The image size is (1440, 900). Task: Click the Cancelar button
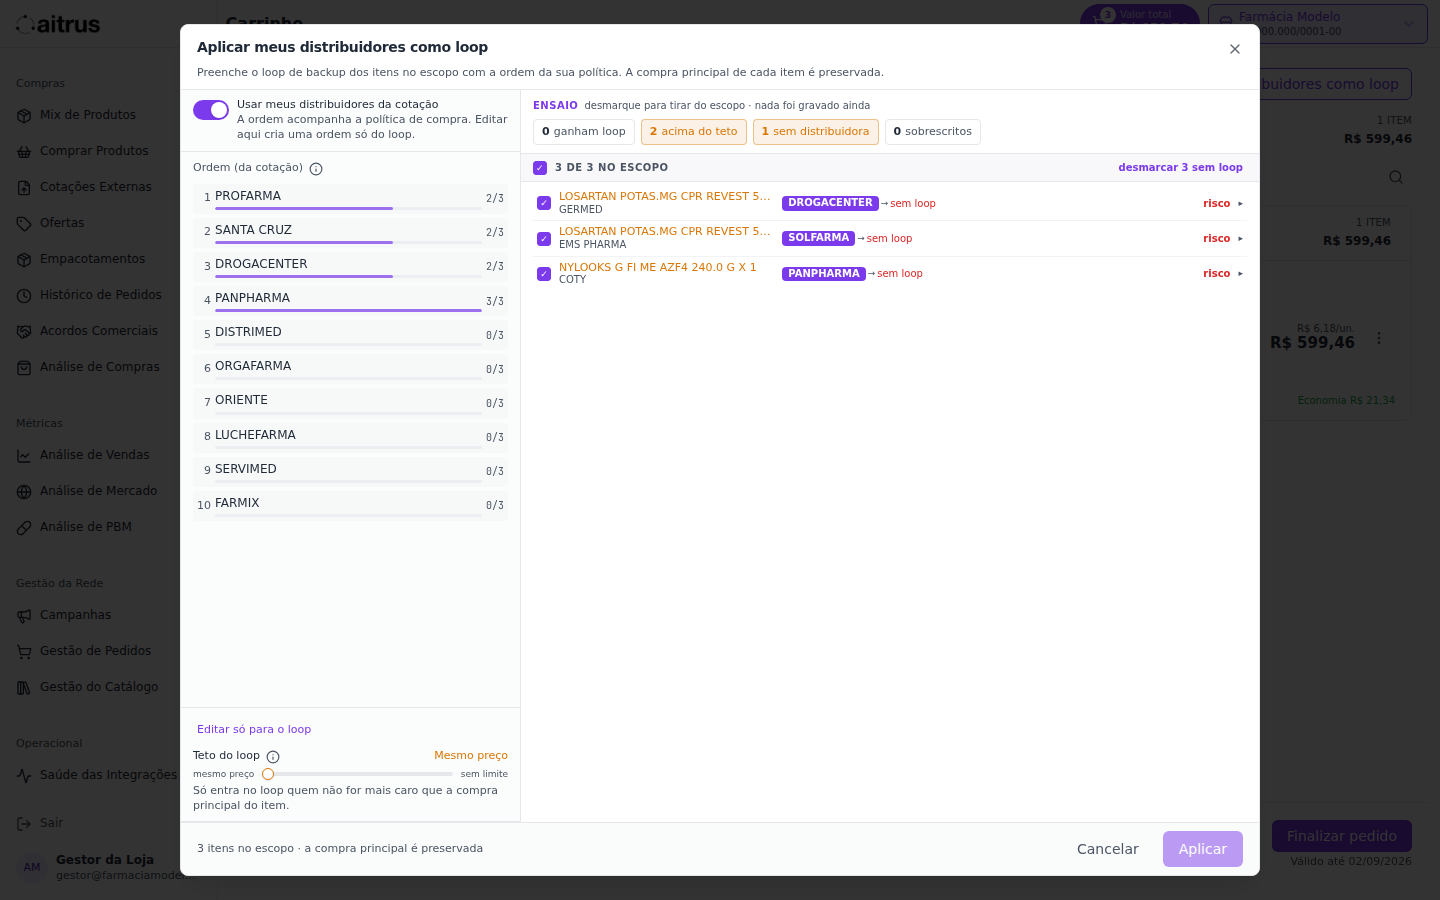pos(1108,849)
